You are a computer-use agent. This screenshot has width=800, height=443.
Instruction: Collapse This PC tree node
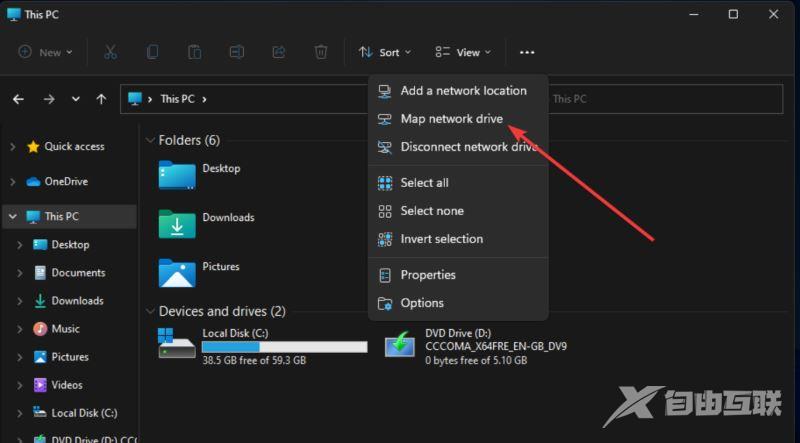coord(13,217)
